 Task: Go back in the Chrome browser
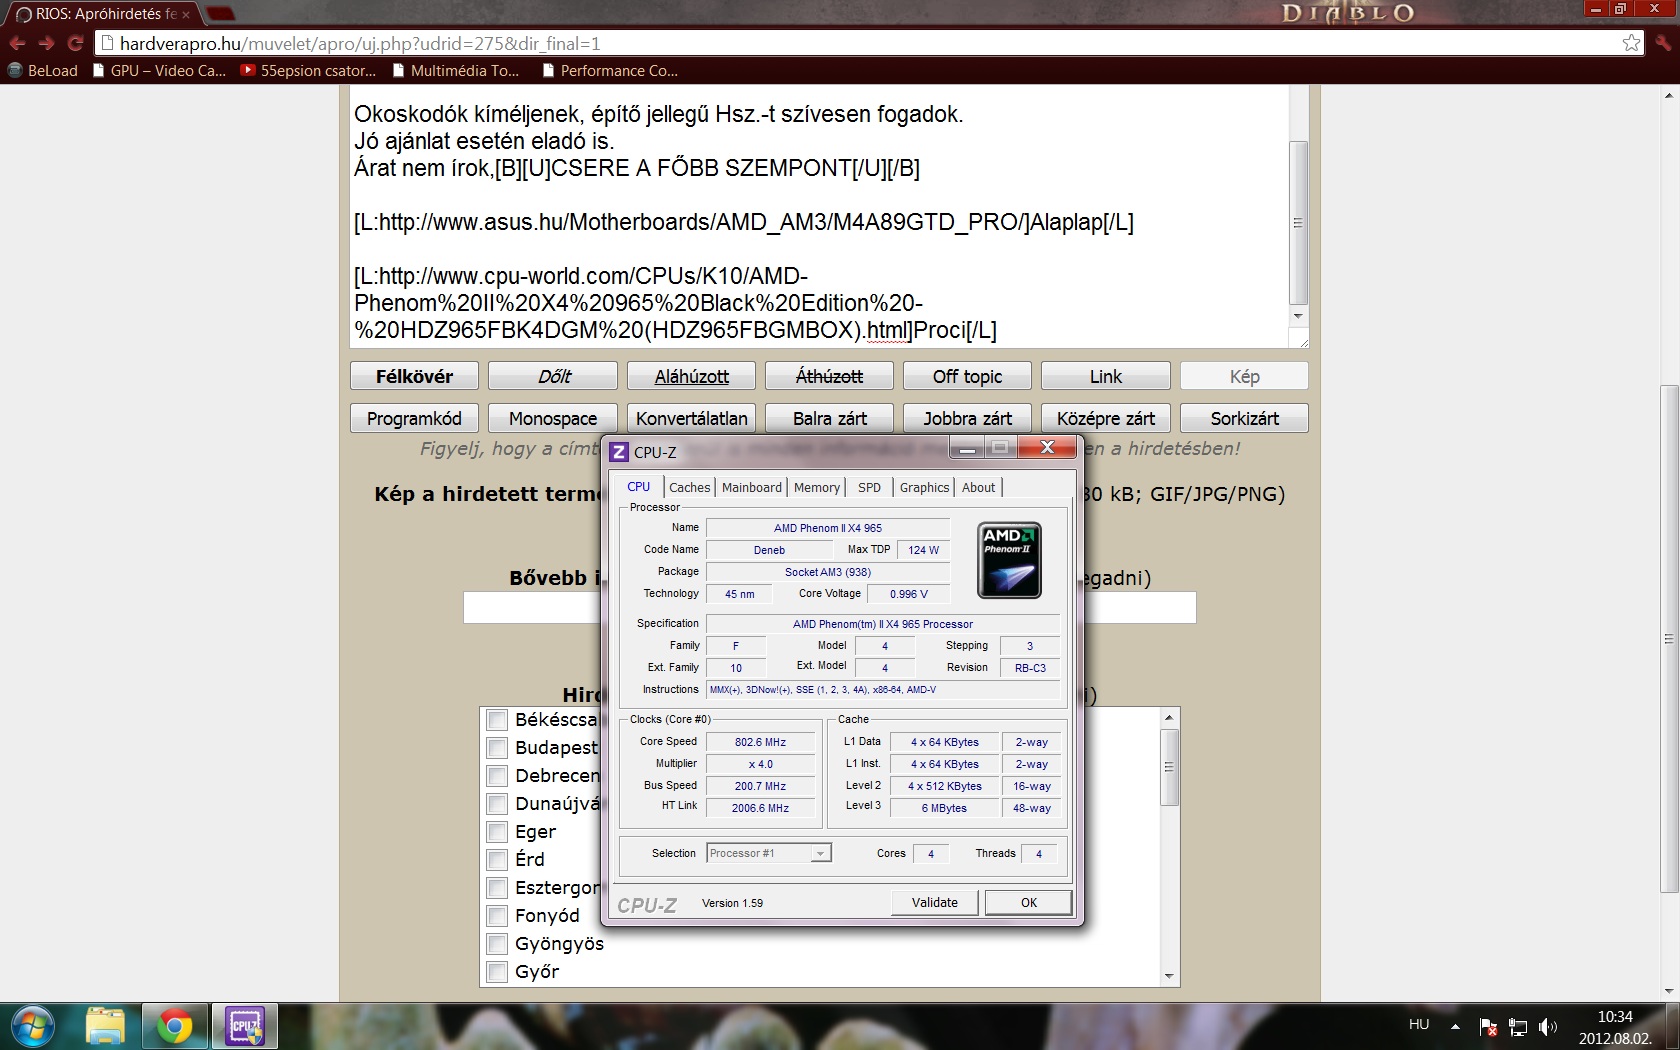point(17,43)
